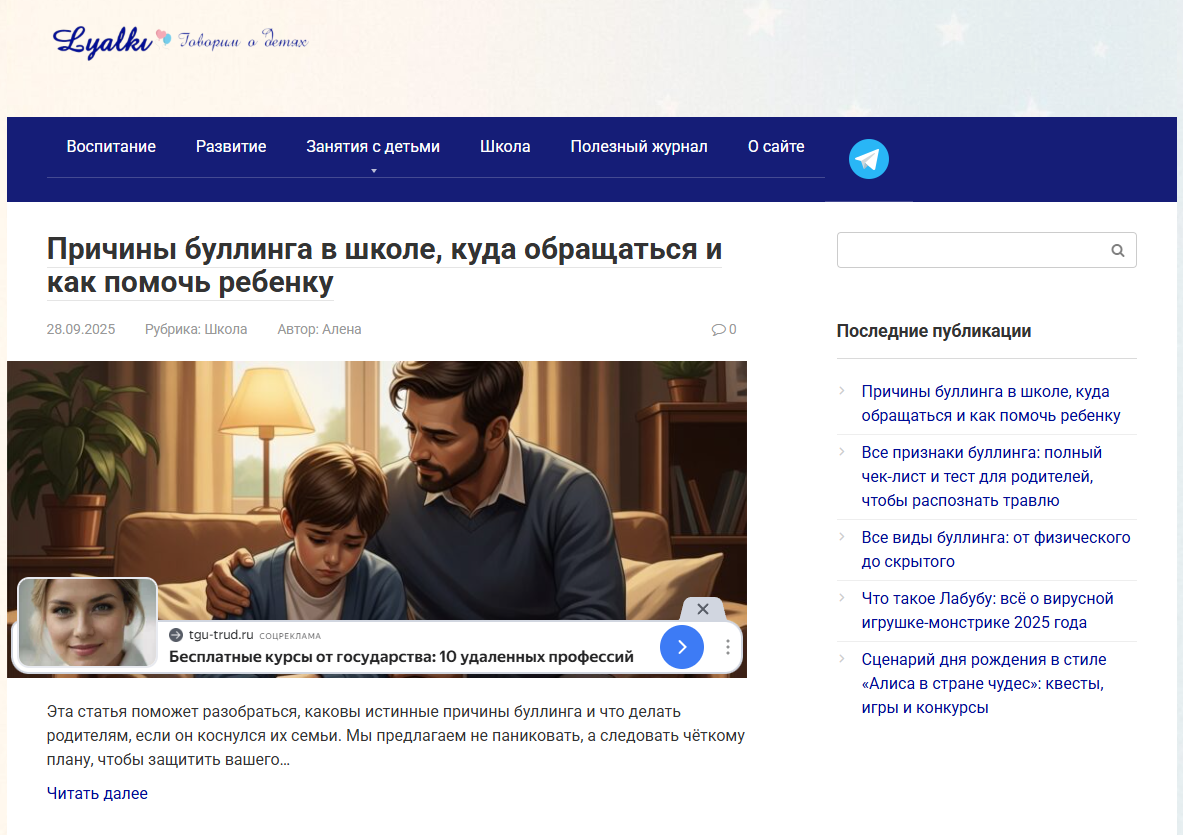Expand the Занятия с детьми submenu arrow
This screenshot has height=835, width=1183.
pyautogui.click(x=373, y=171)
